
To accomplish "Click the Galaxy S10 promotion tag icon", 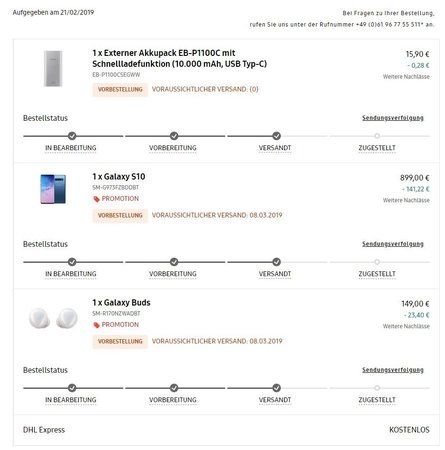I will point(96,199).
